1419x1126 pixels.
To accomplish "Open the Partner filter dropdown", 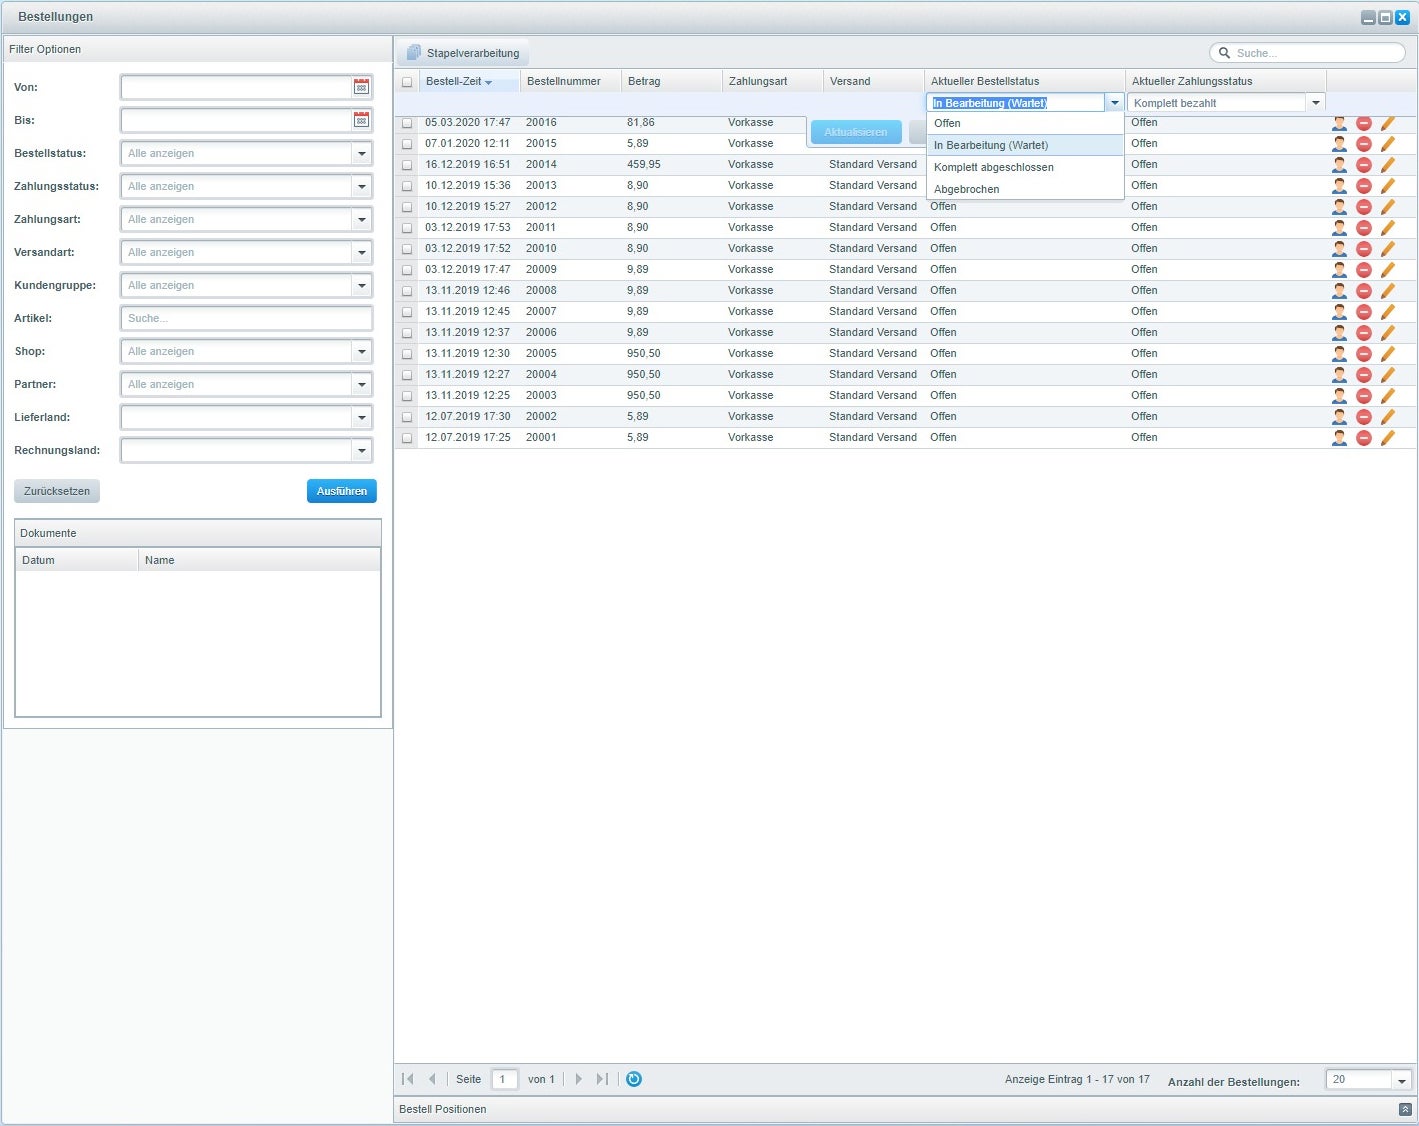I will click(x=362, y=385).
